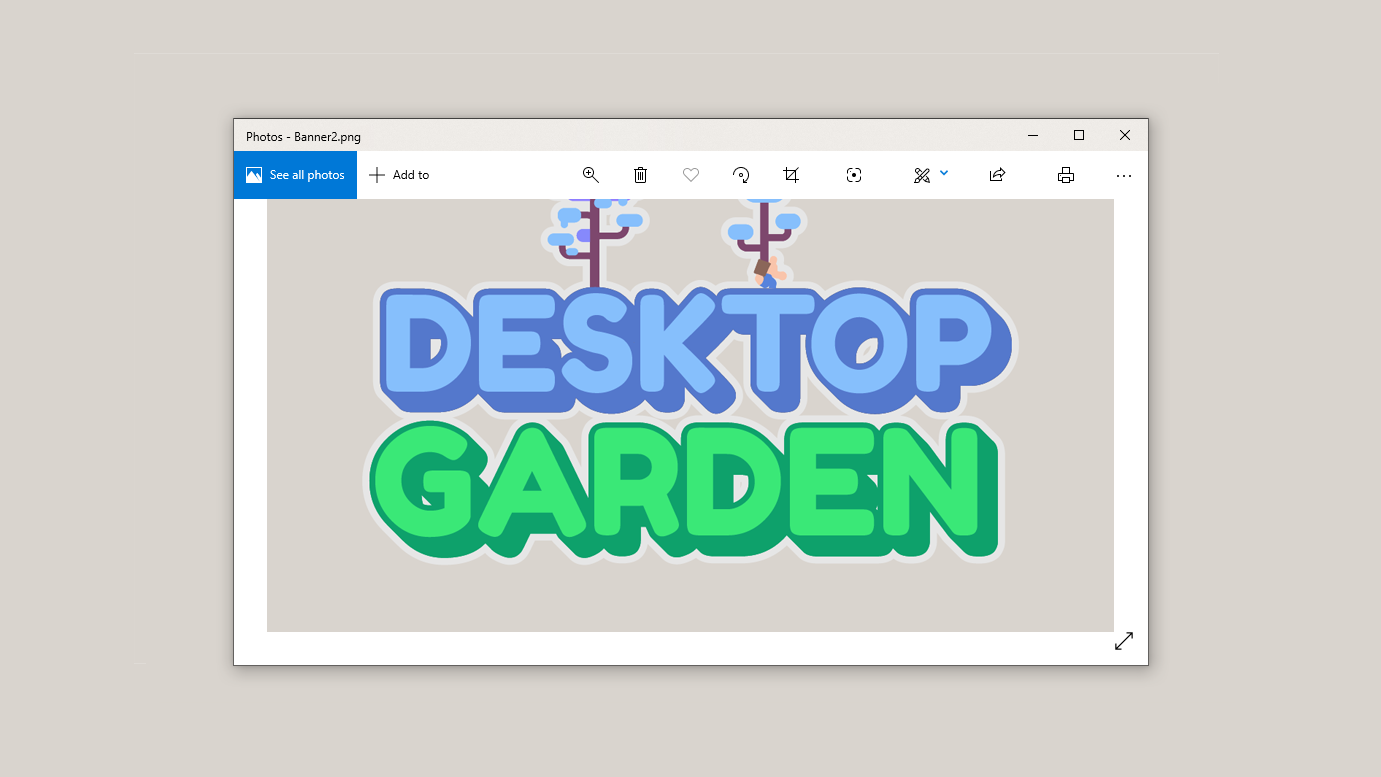
Task: Add photo to favorites heart icon
Action: tap(691, 175)
